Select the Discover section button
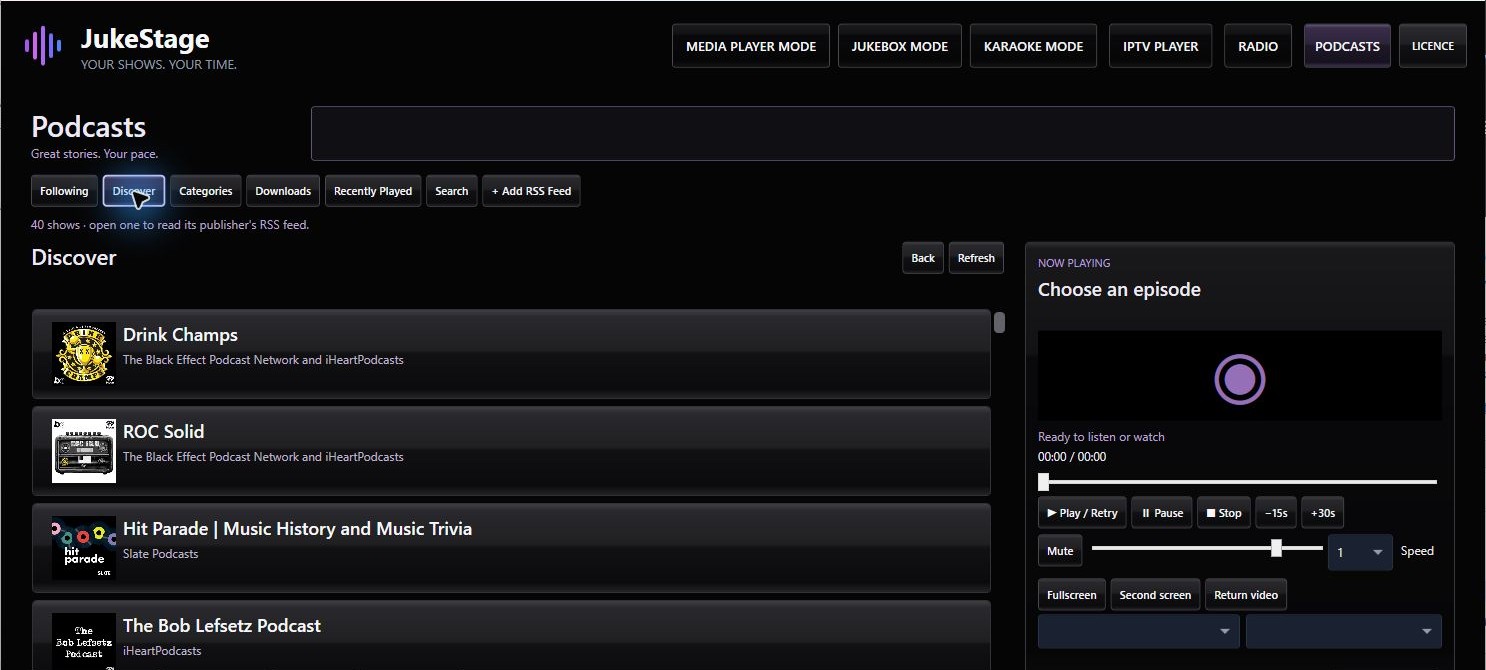This screenshot has height=670, width=1486. coord(134,191)
